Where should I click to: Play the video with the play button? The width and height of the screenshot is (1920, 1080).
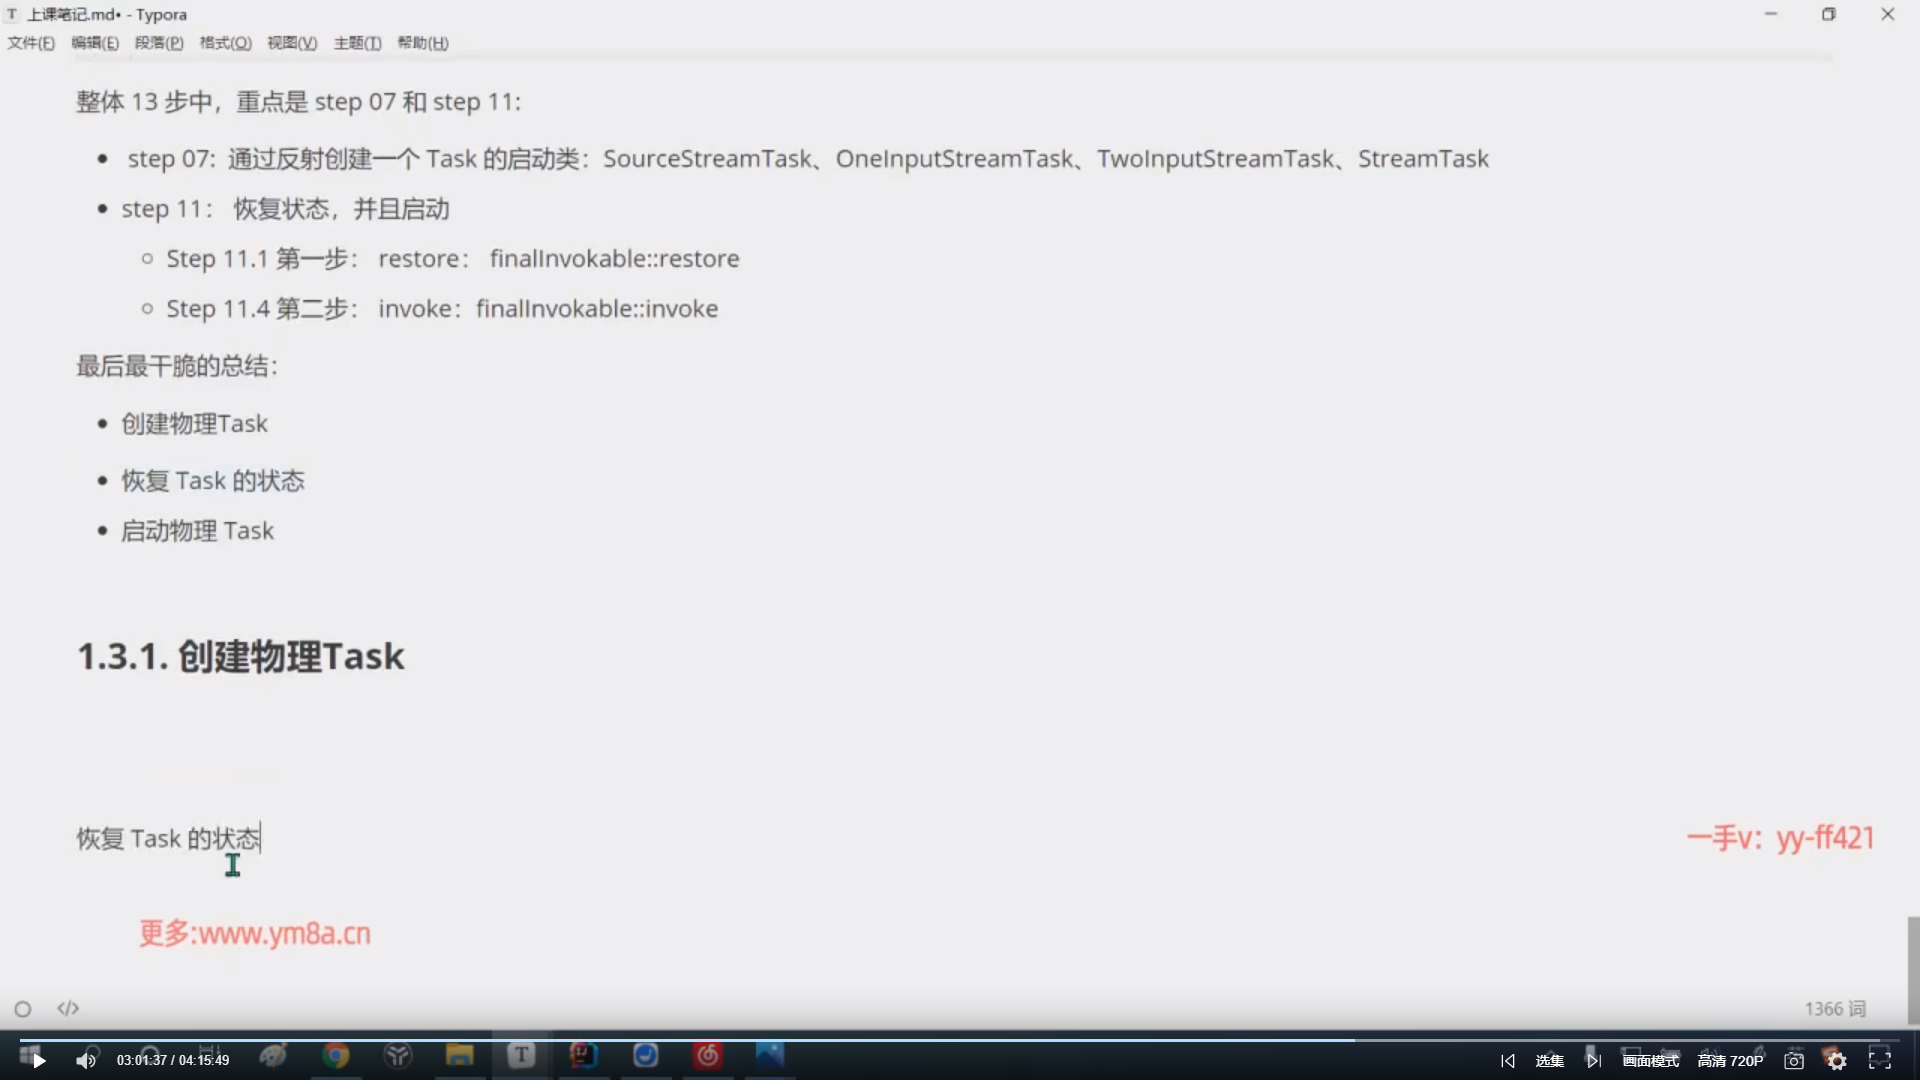pos(38,1061)
